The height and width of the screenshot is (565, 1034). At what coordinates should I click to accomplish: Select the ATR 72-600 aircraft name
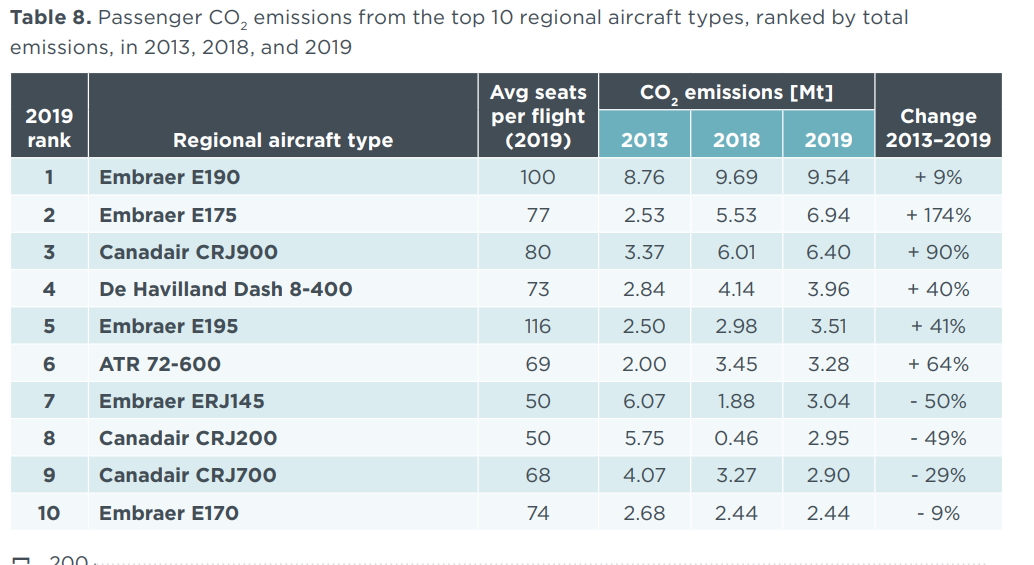click(160, 364)
